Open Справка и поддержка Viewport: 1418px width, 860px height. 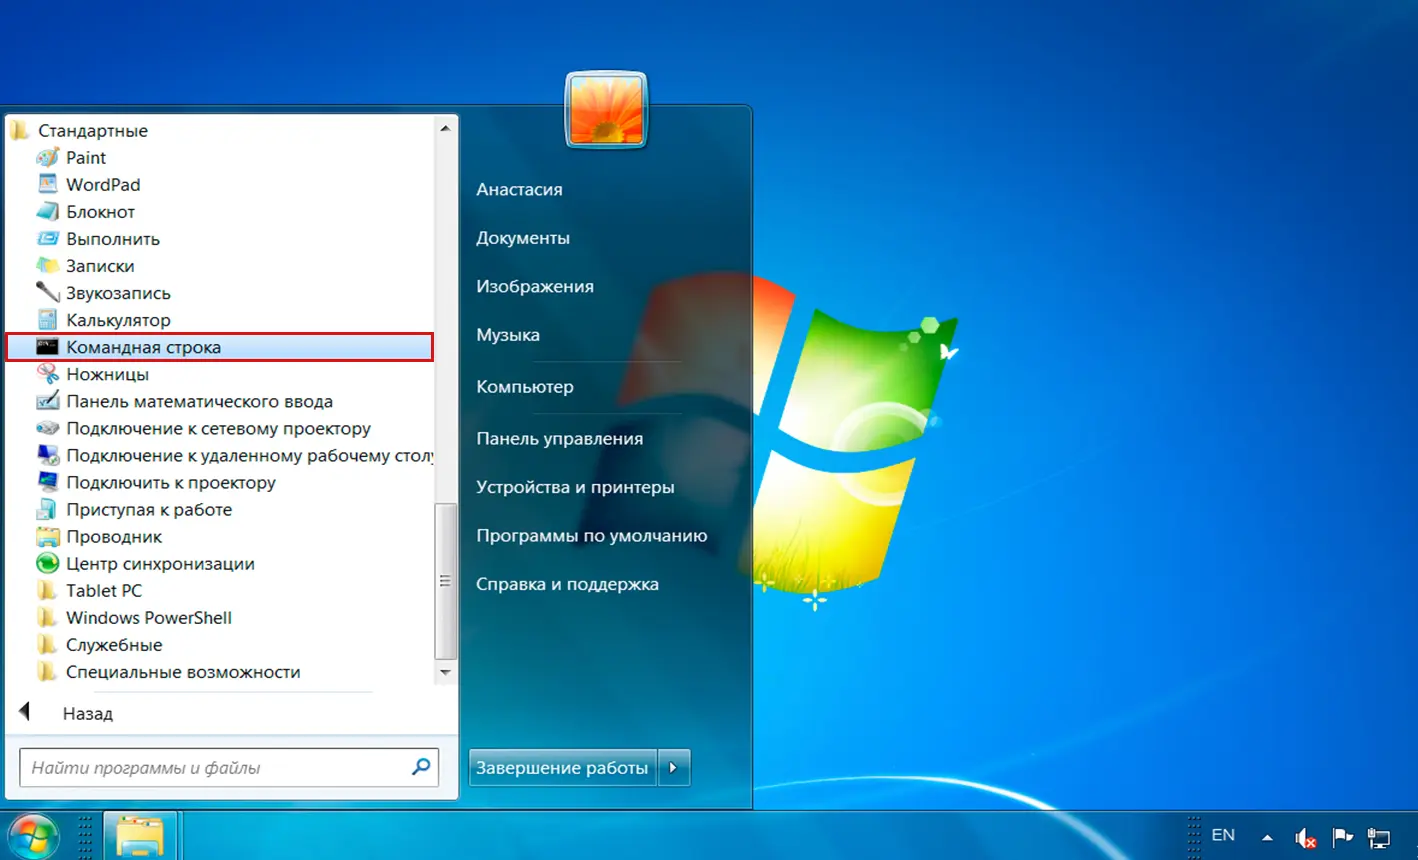(567, 584)
